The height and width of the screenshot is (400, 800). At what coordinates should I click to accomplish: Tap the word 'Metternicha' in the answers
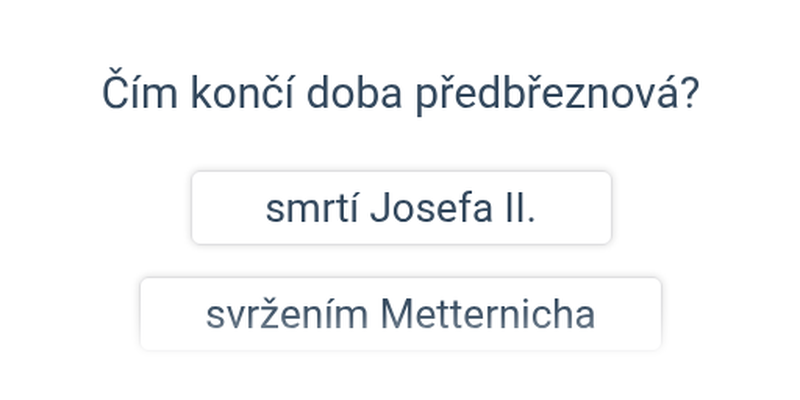pos(488,314)
